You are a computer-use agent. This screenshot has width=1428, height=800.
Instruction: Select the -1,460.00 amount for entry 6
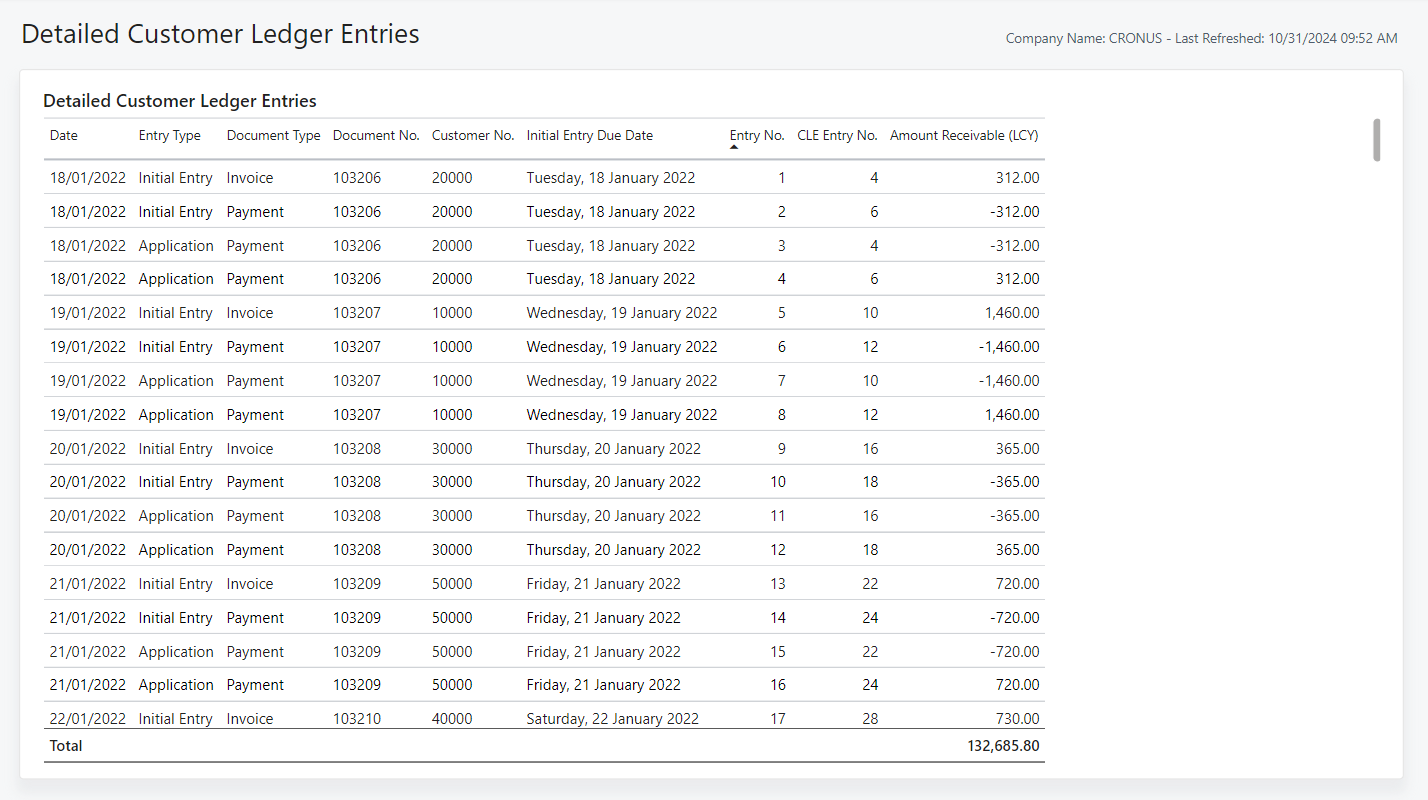[1008, 346]
